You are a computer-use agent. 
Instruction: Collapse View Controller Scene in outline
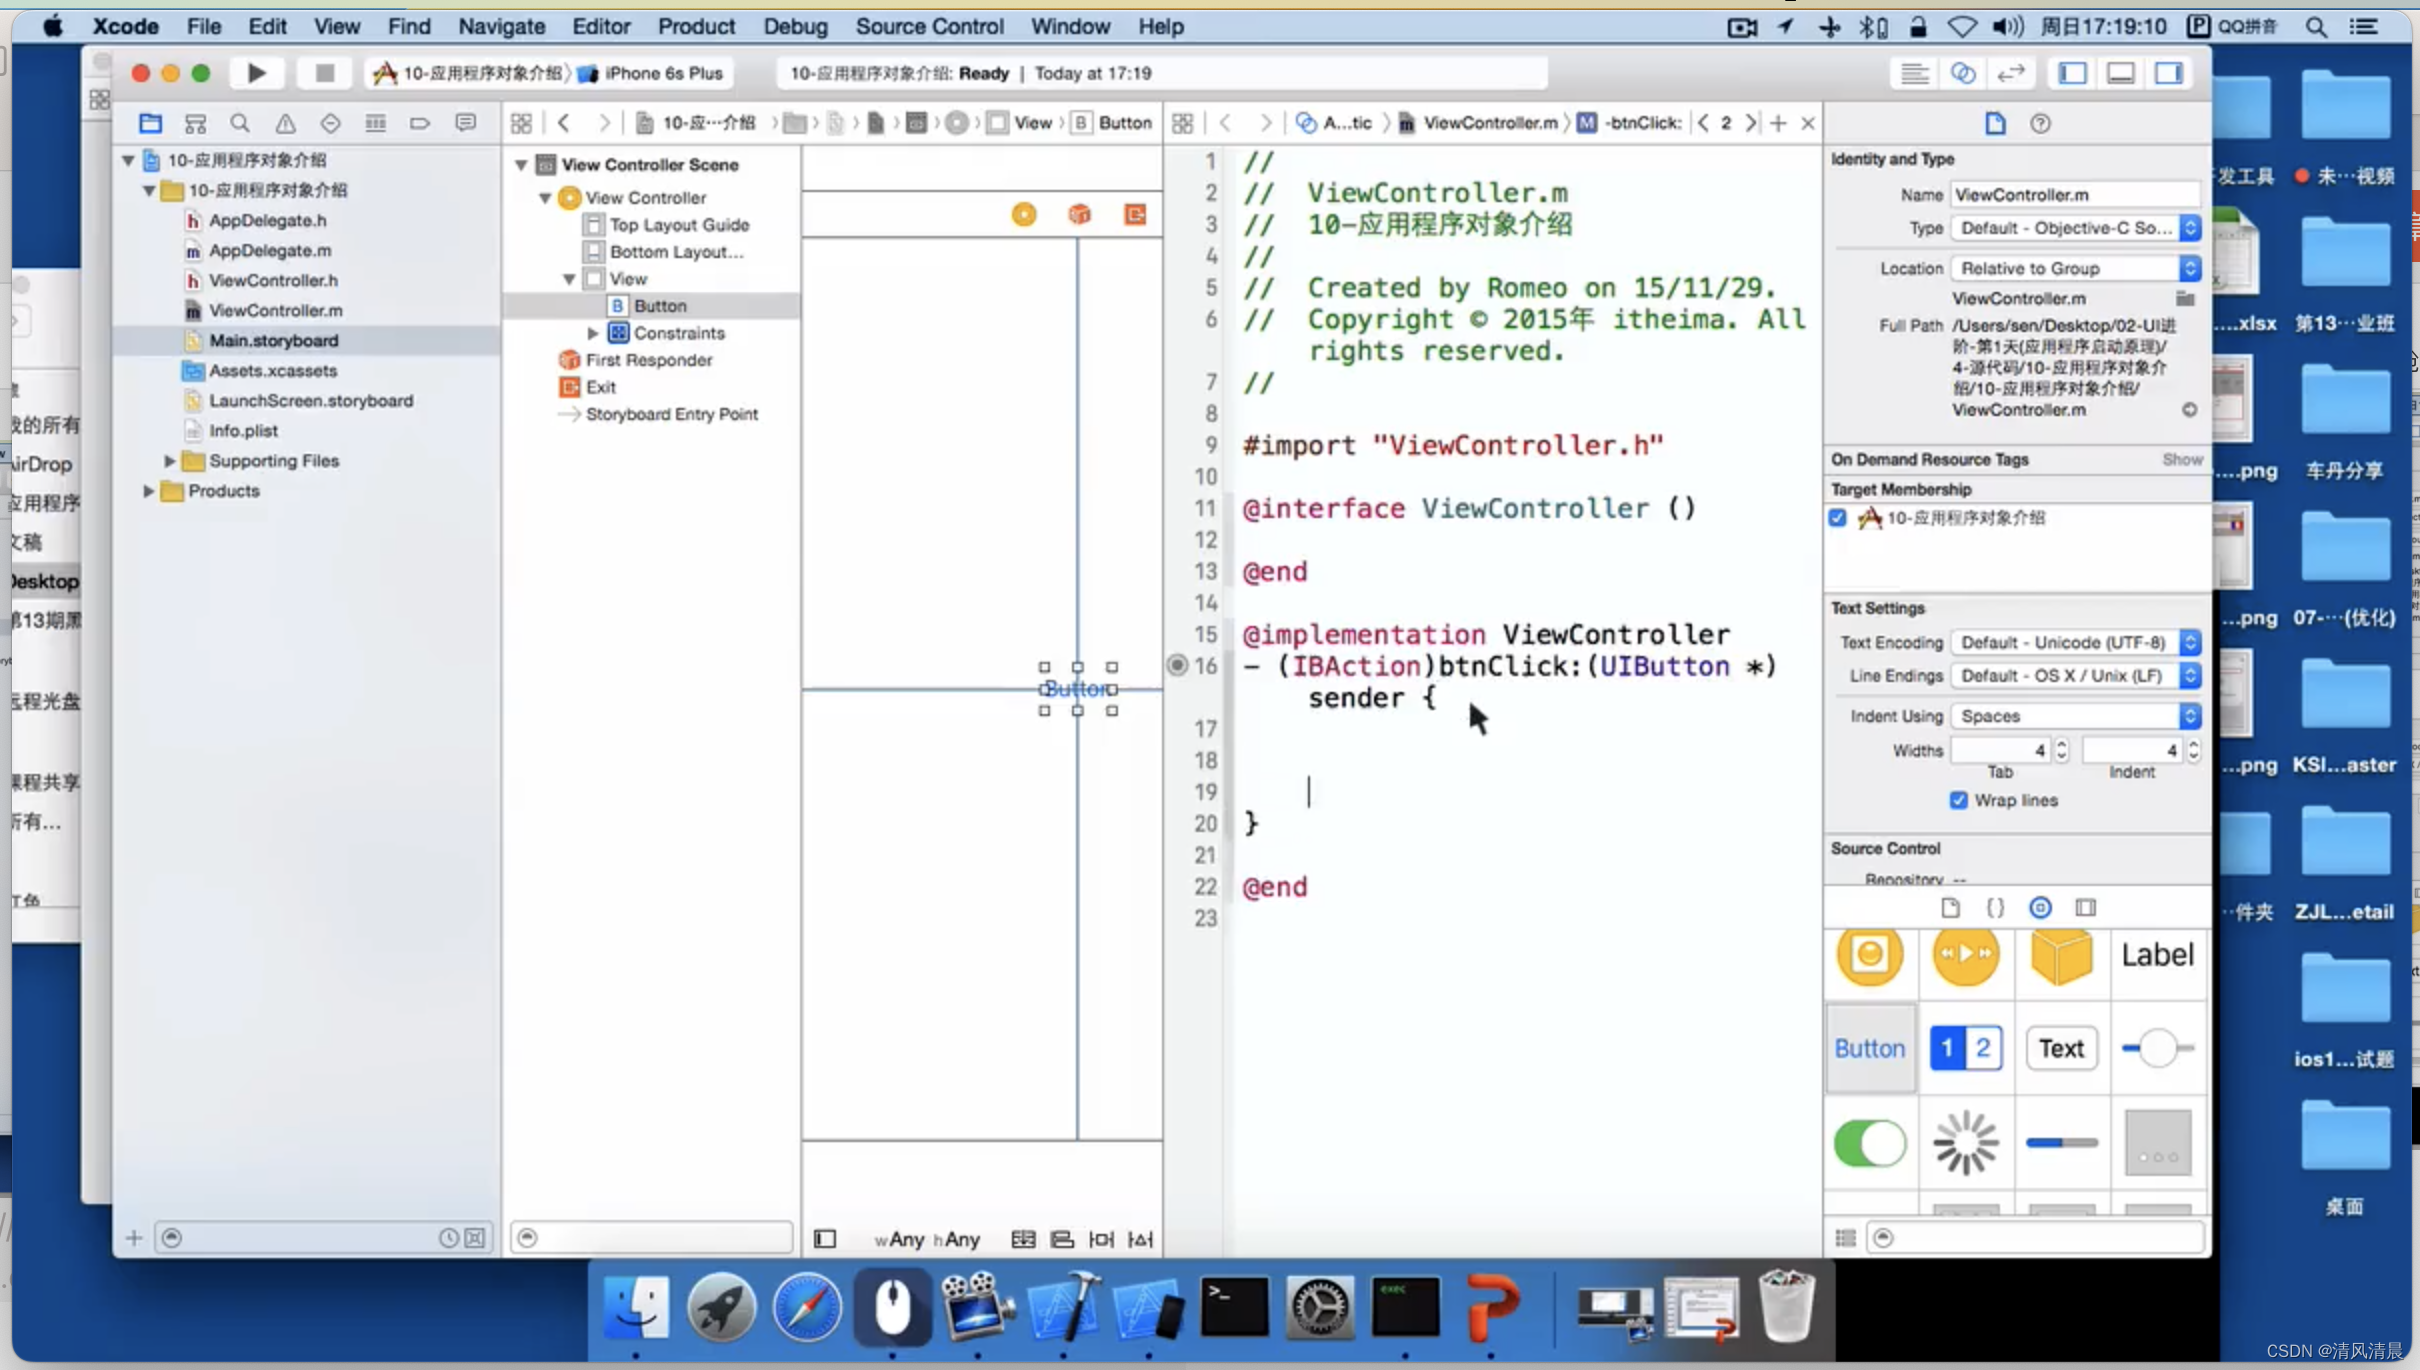521,165
